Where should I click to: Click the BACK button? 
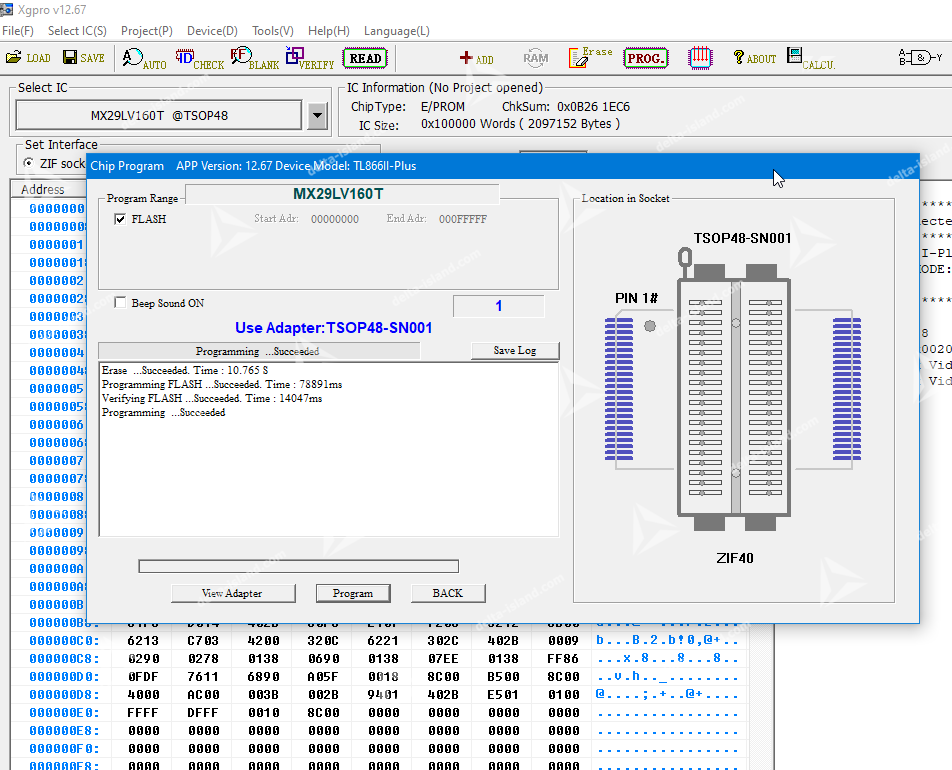click(x=448, y=593)
